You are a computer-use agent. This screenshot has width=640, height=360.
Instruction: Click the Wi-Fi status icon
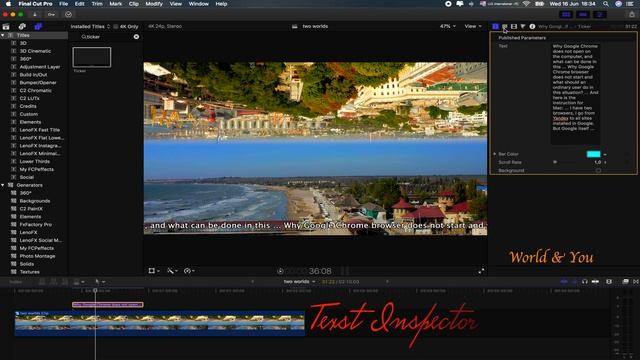click(527, 4)
